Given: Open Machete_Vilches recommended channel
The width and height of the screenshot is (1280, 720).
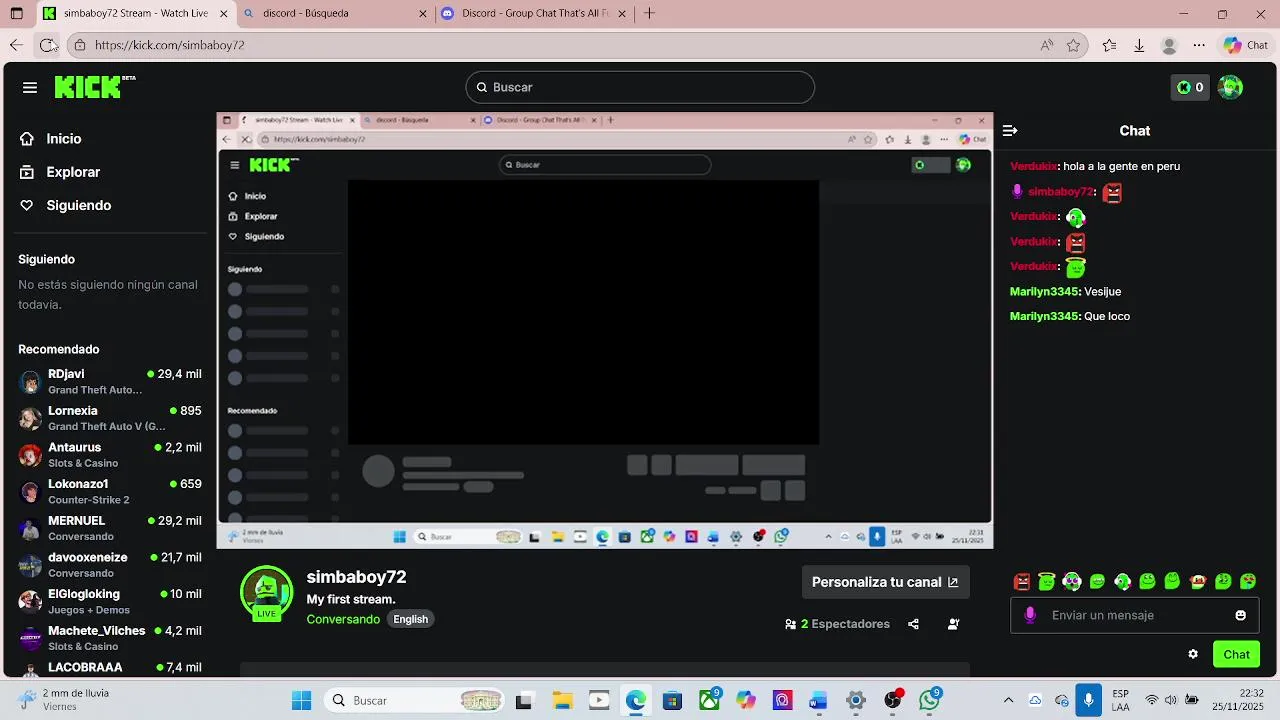Looking at the screenshot, I should 110,638.
